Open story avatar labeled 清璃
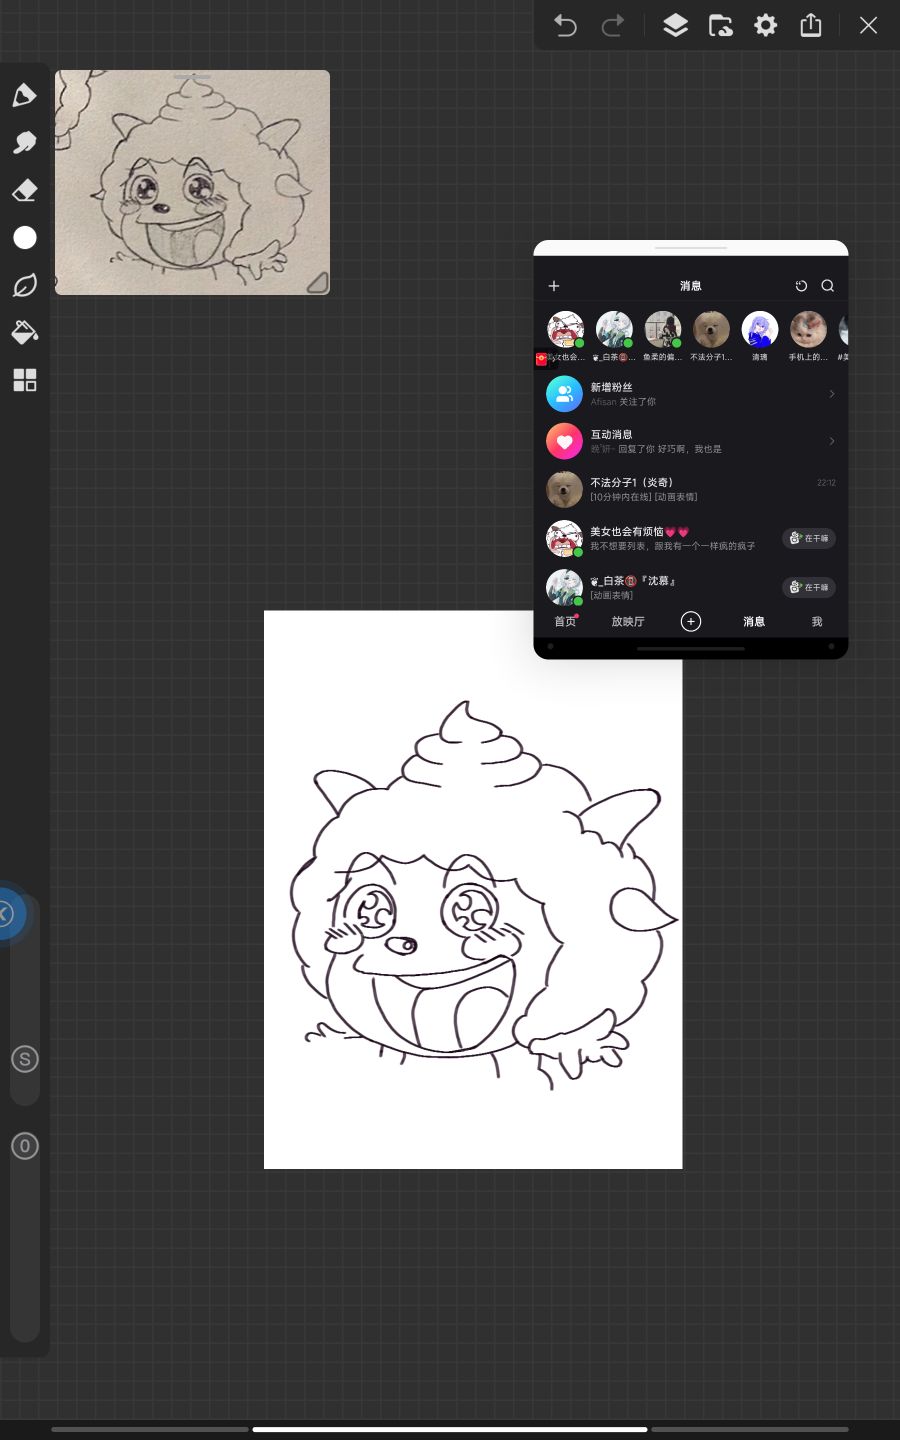The image size is (900, 1440). point(760,329)
